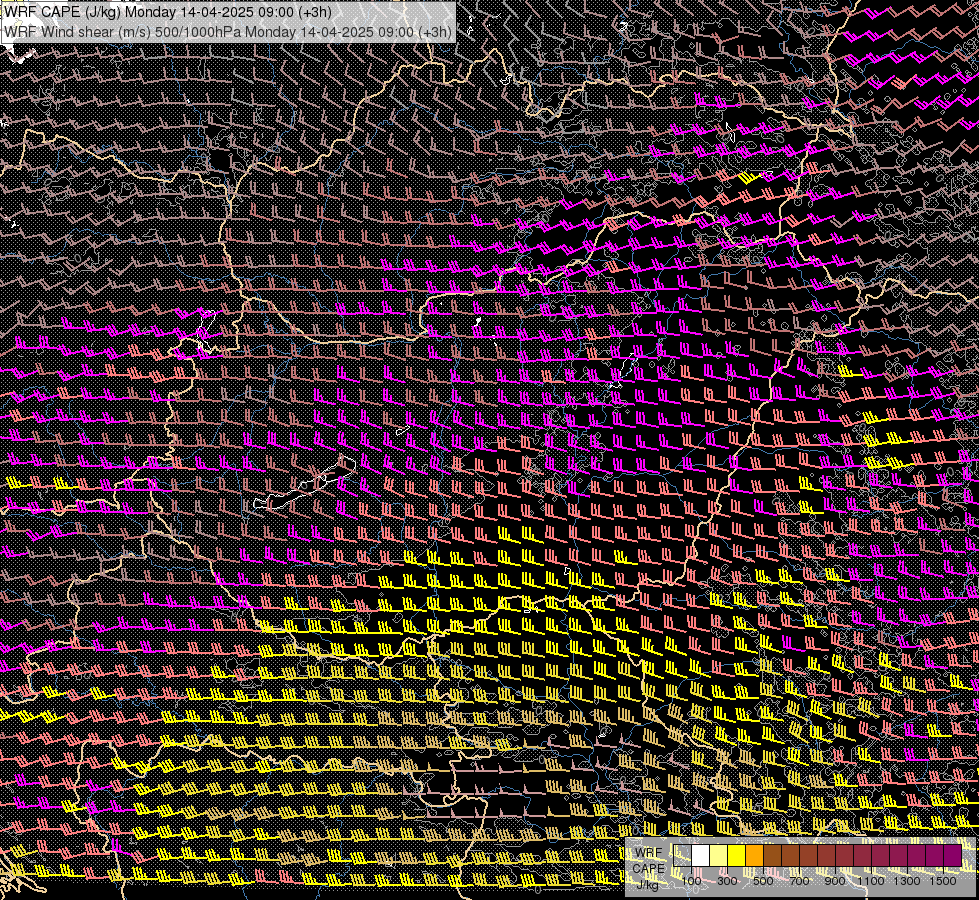Click the legend value 1300
The width and height of the screenshot is (979, 900).
907,881
